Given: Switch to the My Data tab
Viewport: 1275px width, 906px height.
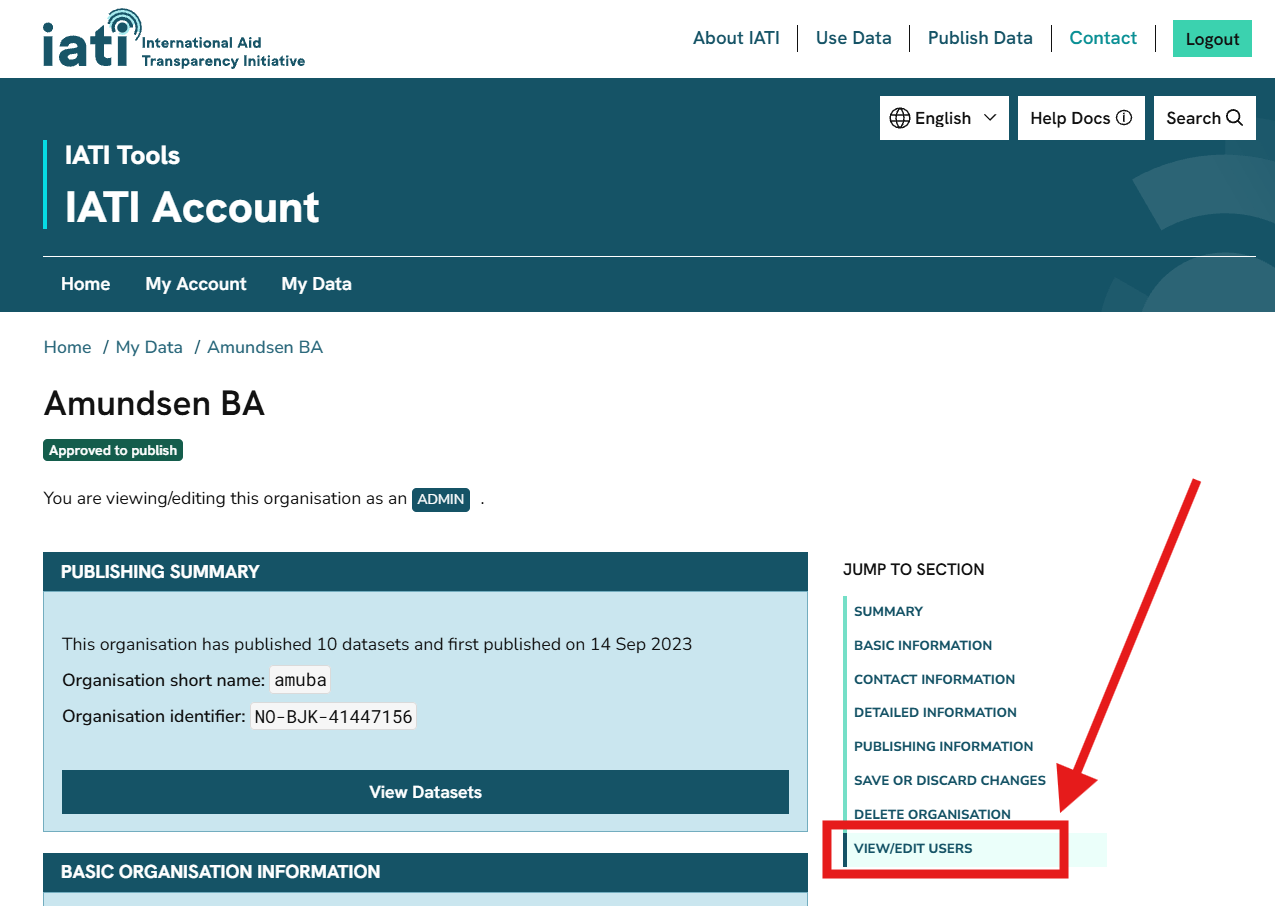Looking at the screenshot, I should click(316, 284).
